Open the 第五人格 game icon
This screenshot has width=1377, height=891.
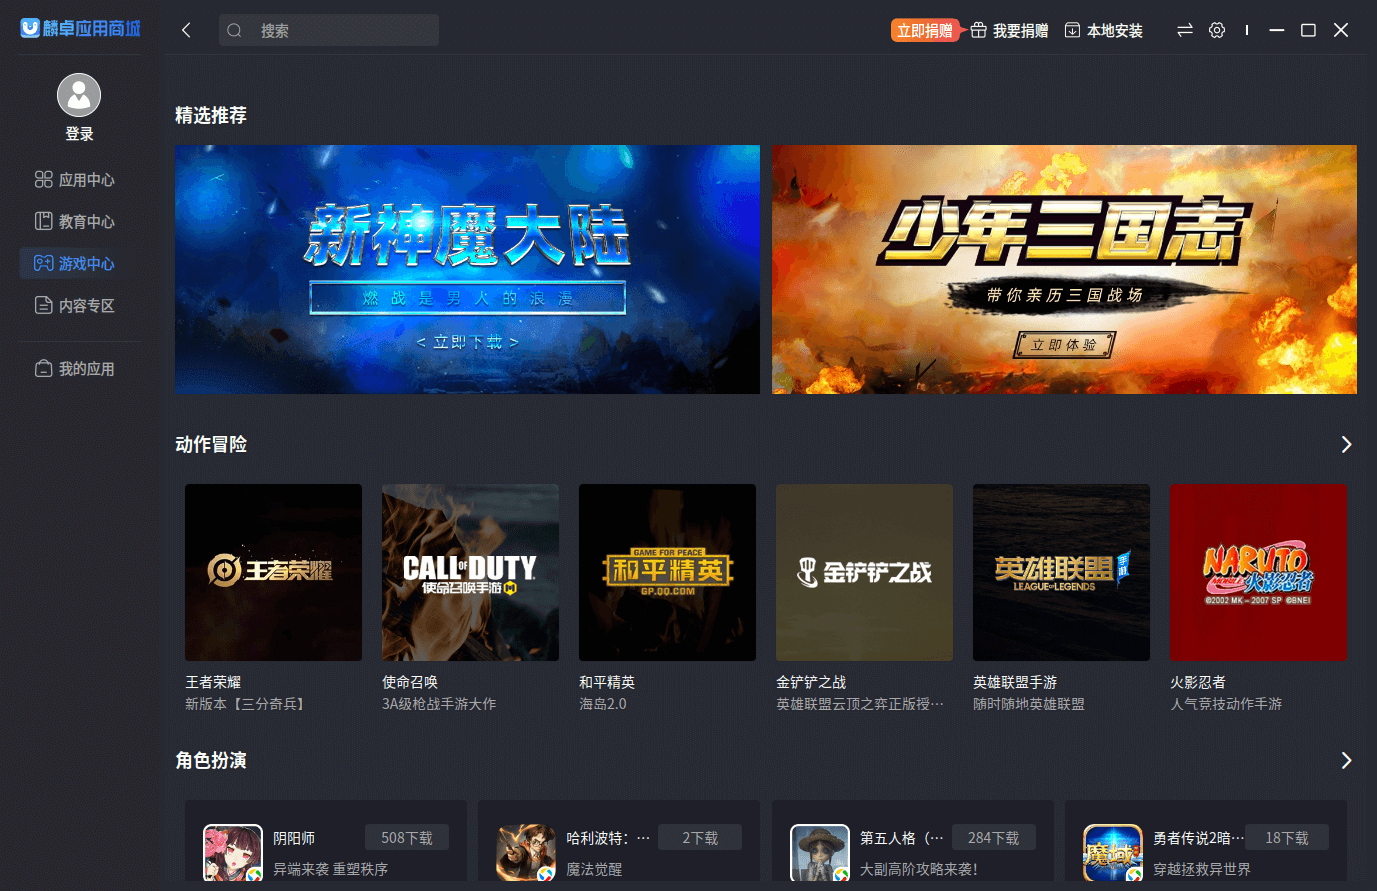point(819,852)
